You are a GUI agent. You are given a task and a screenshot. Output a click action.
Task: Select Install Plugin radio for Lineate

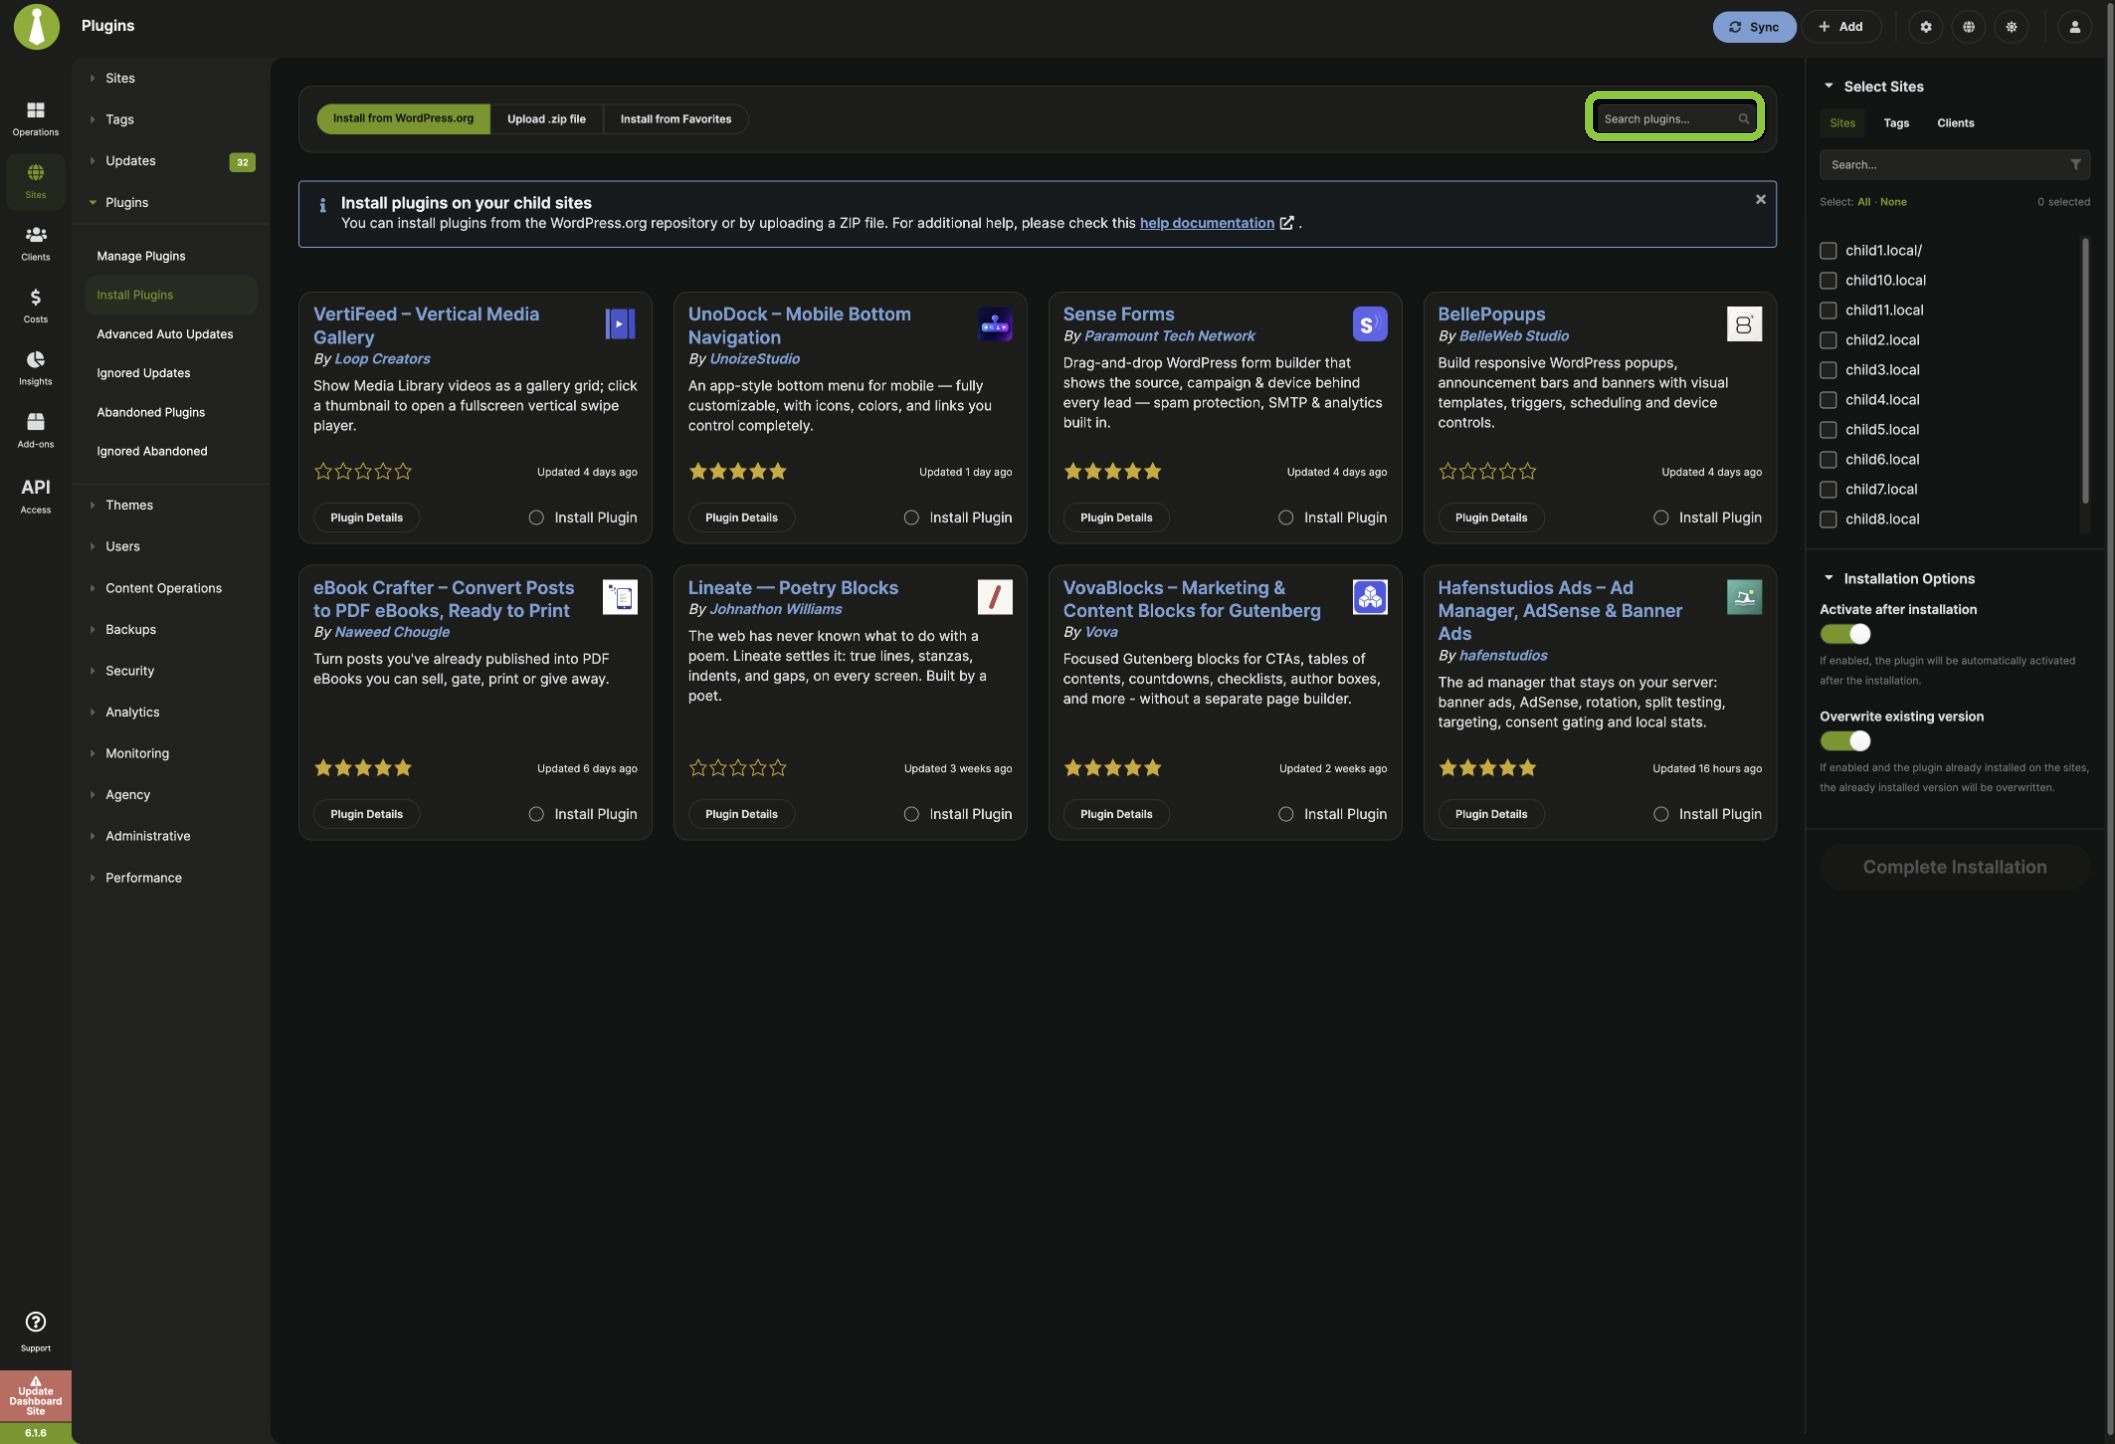(911, 814)
